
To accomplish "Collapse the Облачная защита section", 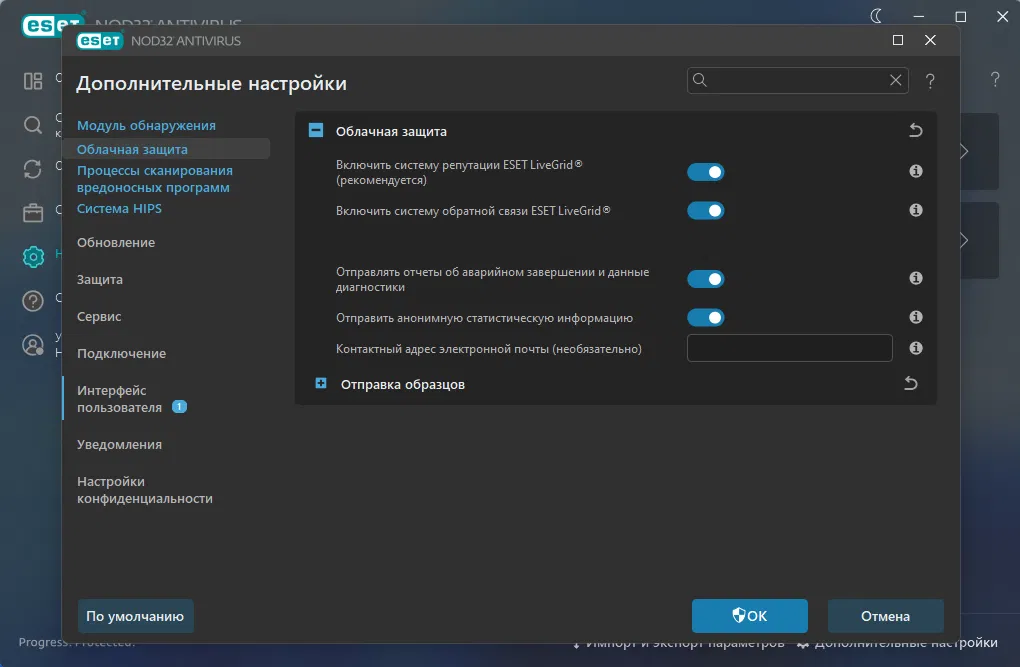I will (316, 131).
